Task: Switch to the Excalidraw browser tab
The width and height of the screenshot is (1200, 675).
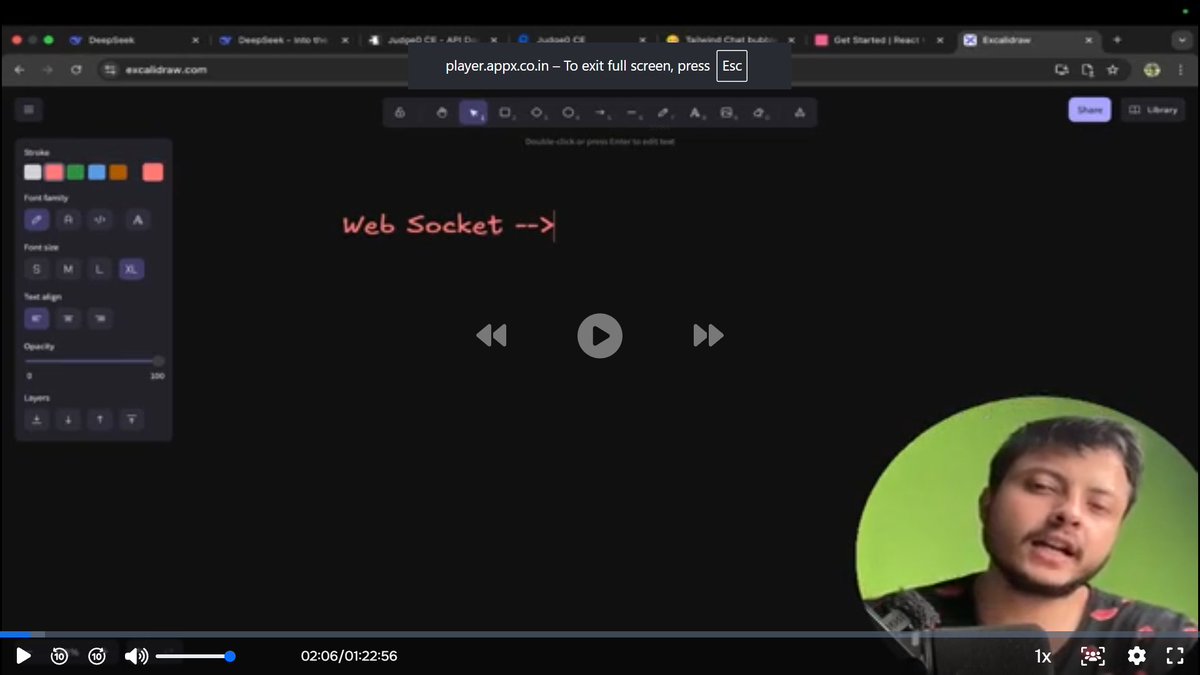Action: [1028, 40]
